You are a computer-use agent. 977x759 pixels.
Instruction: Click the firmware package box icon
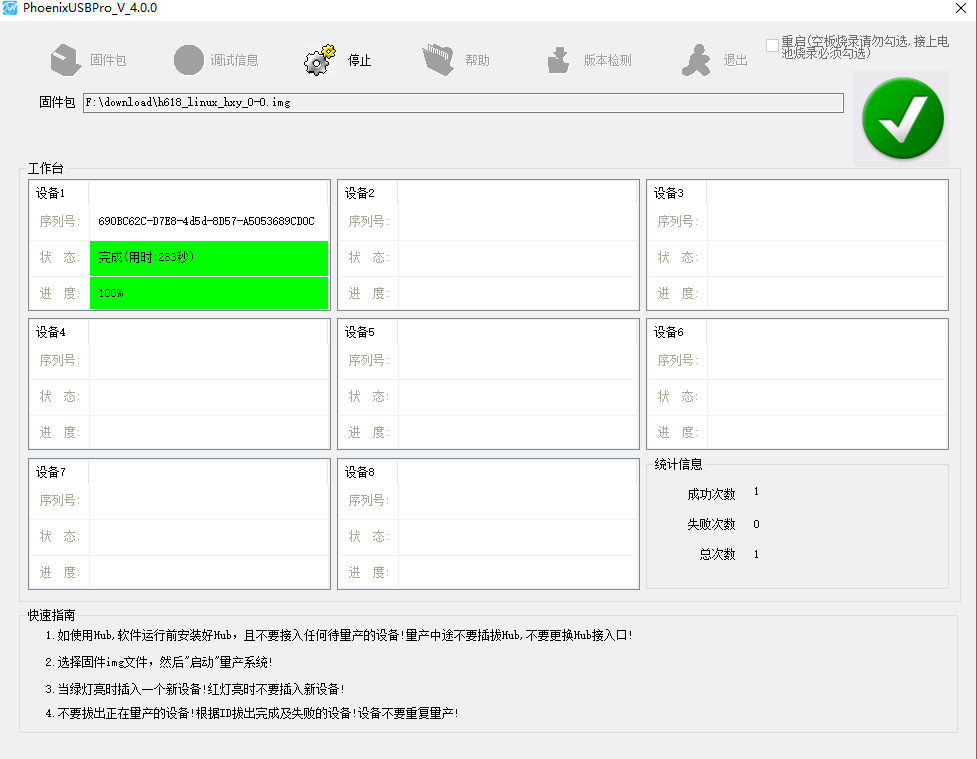coord(66,60)
